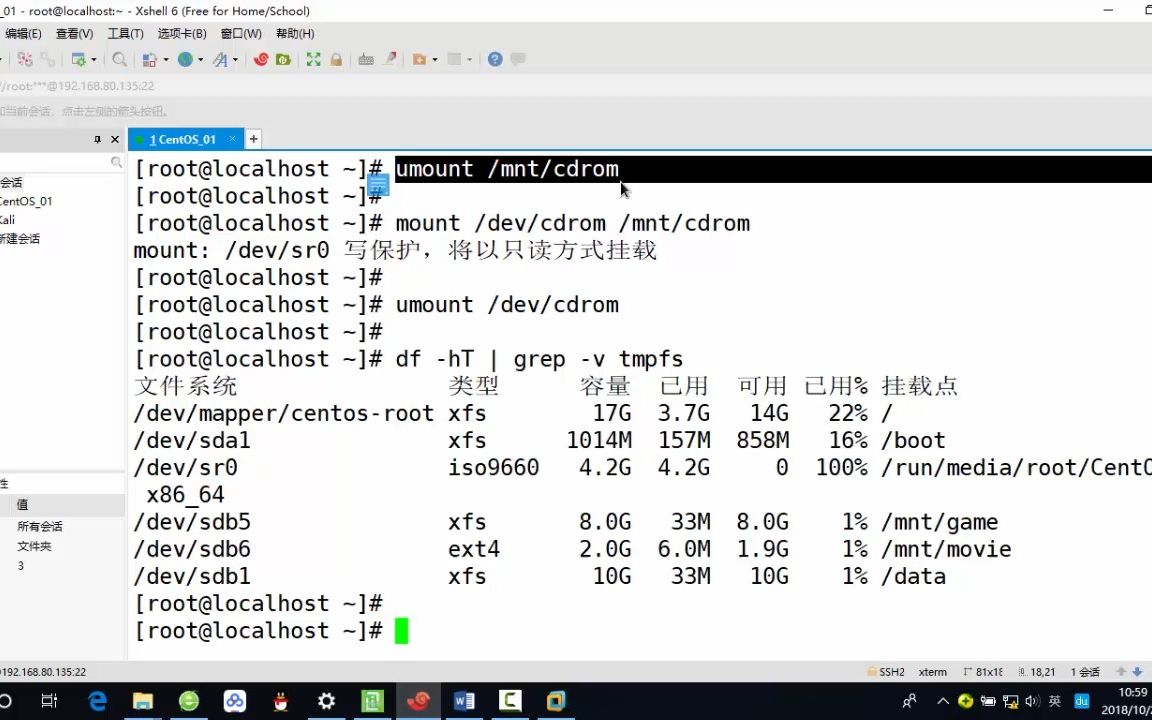The width and height of the screenshot is (1152, 720).
Task: Open Word from the taskbar
Action: pyautogui.click(x=464, y=701)
